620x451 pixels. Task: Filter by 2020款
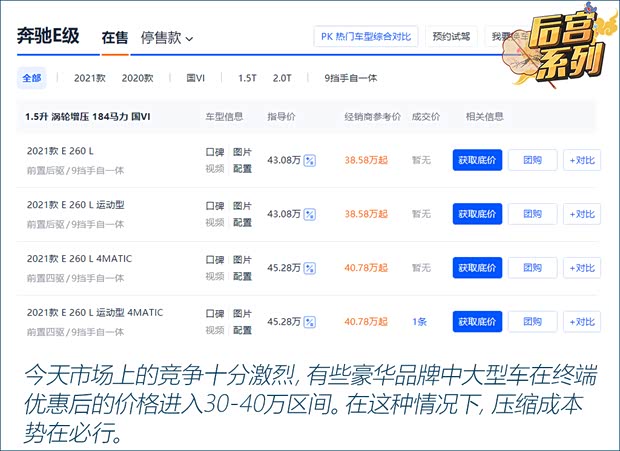[137, 78]
